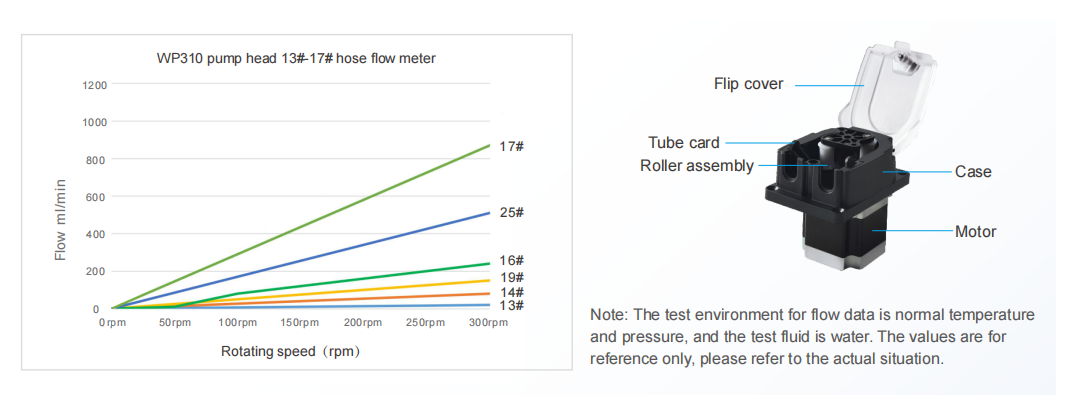1070x397 pixels.
Task: Select the Case callout label
Action: tap(973, 172)
